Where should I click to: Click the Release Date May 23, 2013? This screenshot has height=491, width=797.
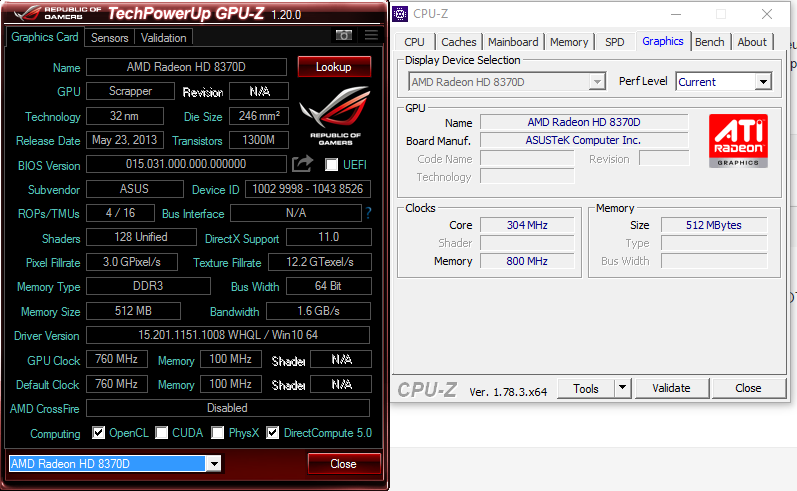125,140
